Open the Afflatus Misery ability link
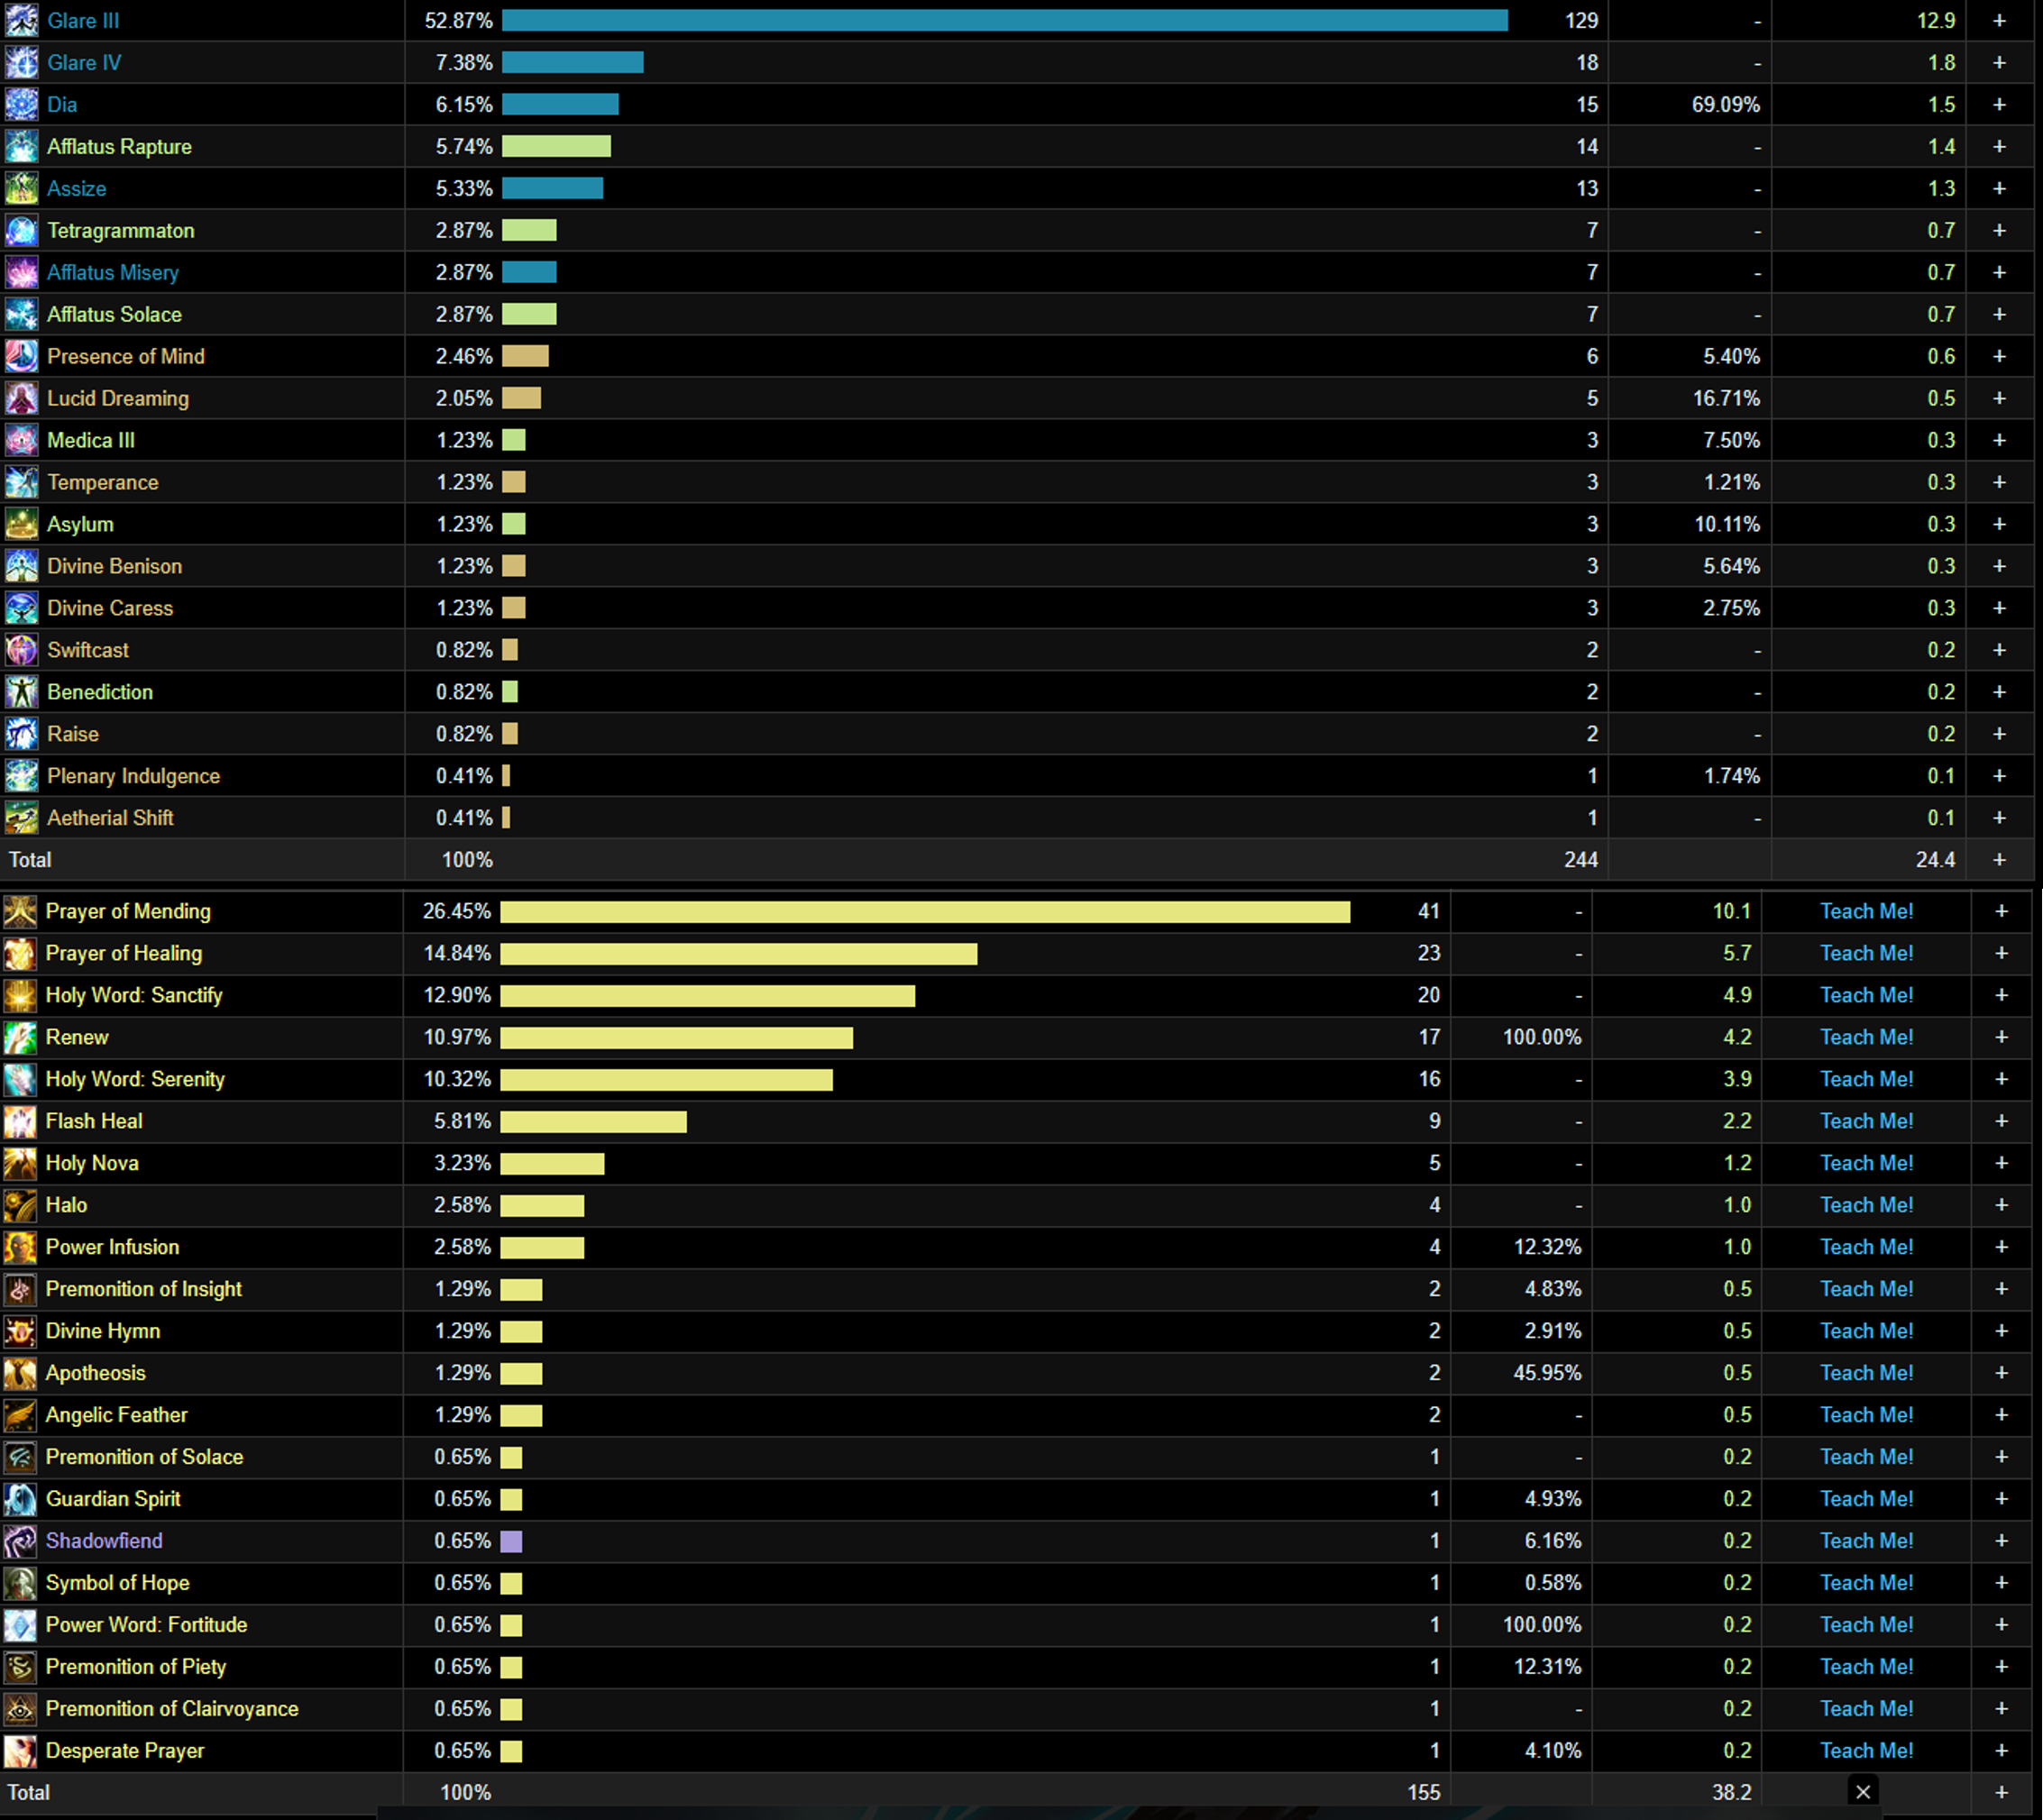The height and width of the screenshot is (1820, 2043). [113, 272]
